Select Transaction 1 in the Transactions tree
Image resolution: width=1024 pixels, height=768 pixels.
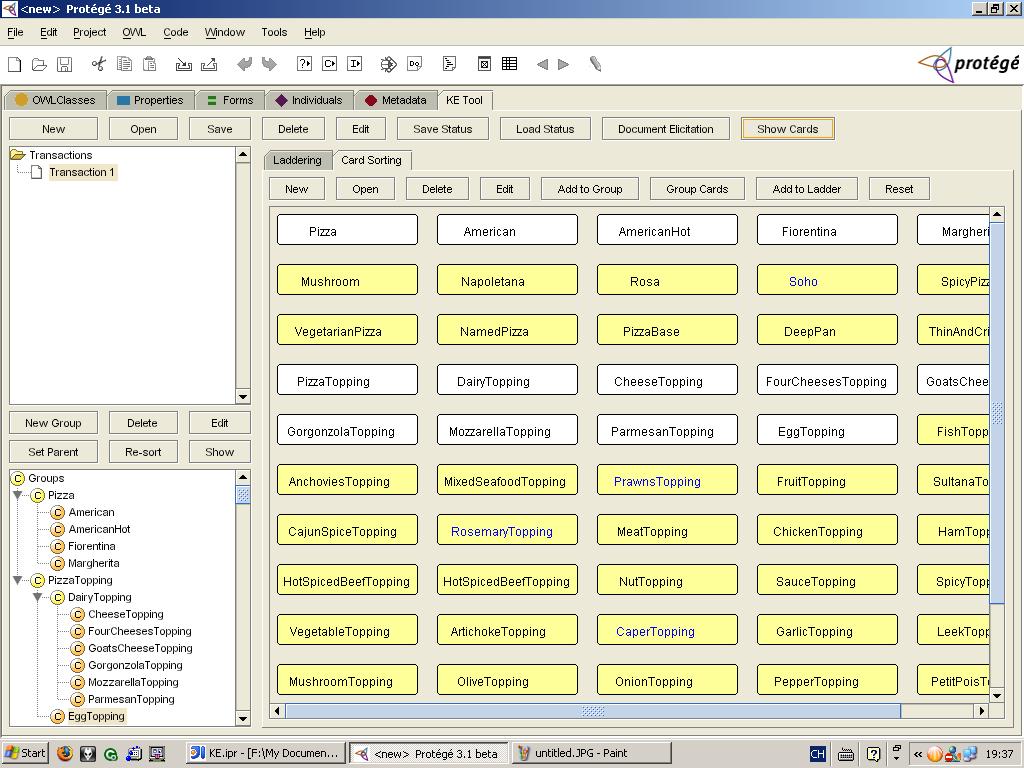pos(82,172)
